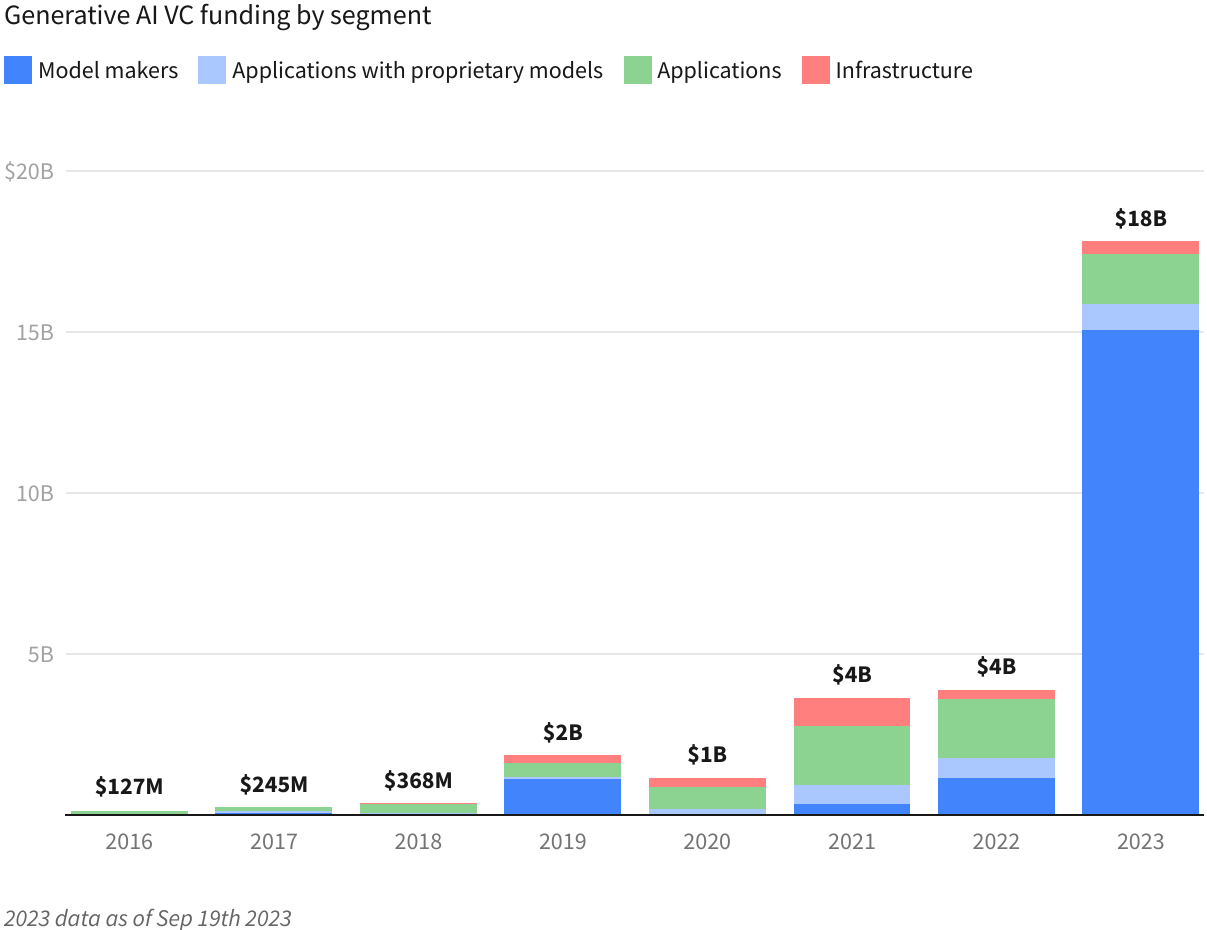The width and height of the screenshot is (1207, 930).
Task: Click the 2023 data footnote text
Action: (148, 917)
